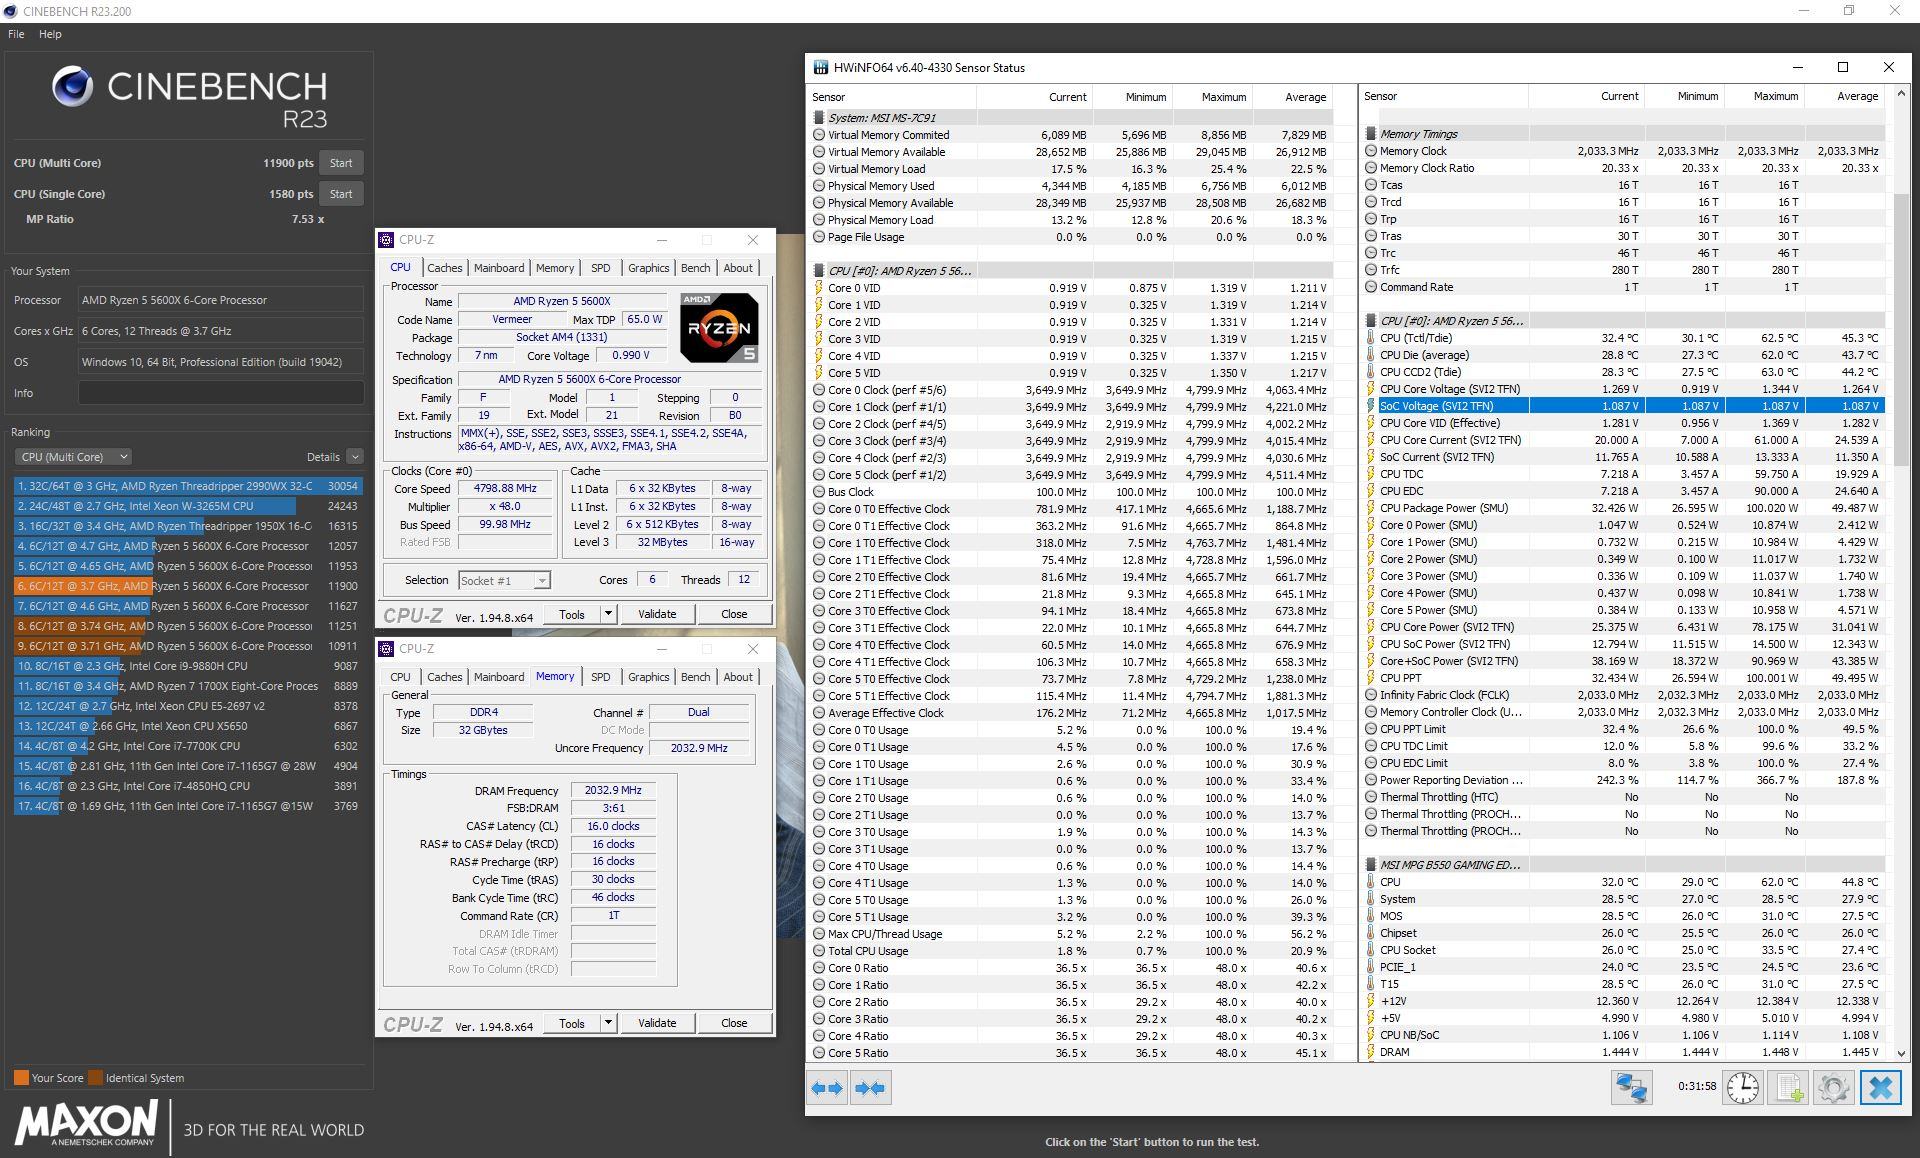Expand ranking Details chevron
The height and width of the screenshot is (1158, 1920).
(354, 457)
